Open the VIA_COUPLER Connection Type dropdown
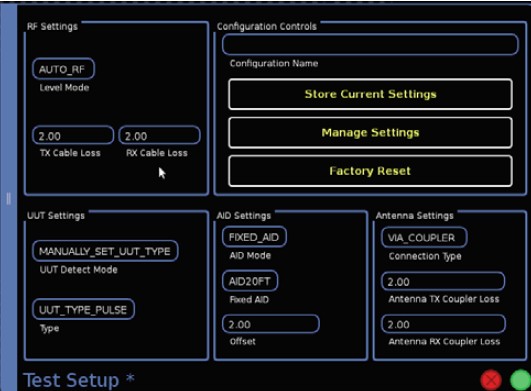The width and height of the screenshot is (531, 391). tap(424, 238)
